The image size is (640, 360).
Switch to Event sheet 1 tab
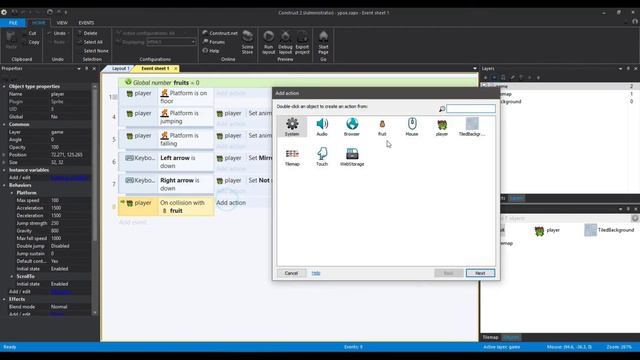click(x=155, y=69)
